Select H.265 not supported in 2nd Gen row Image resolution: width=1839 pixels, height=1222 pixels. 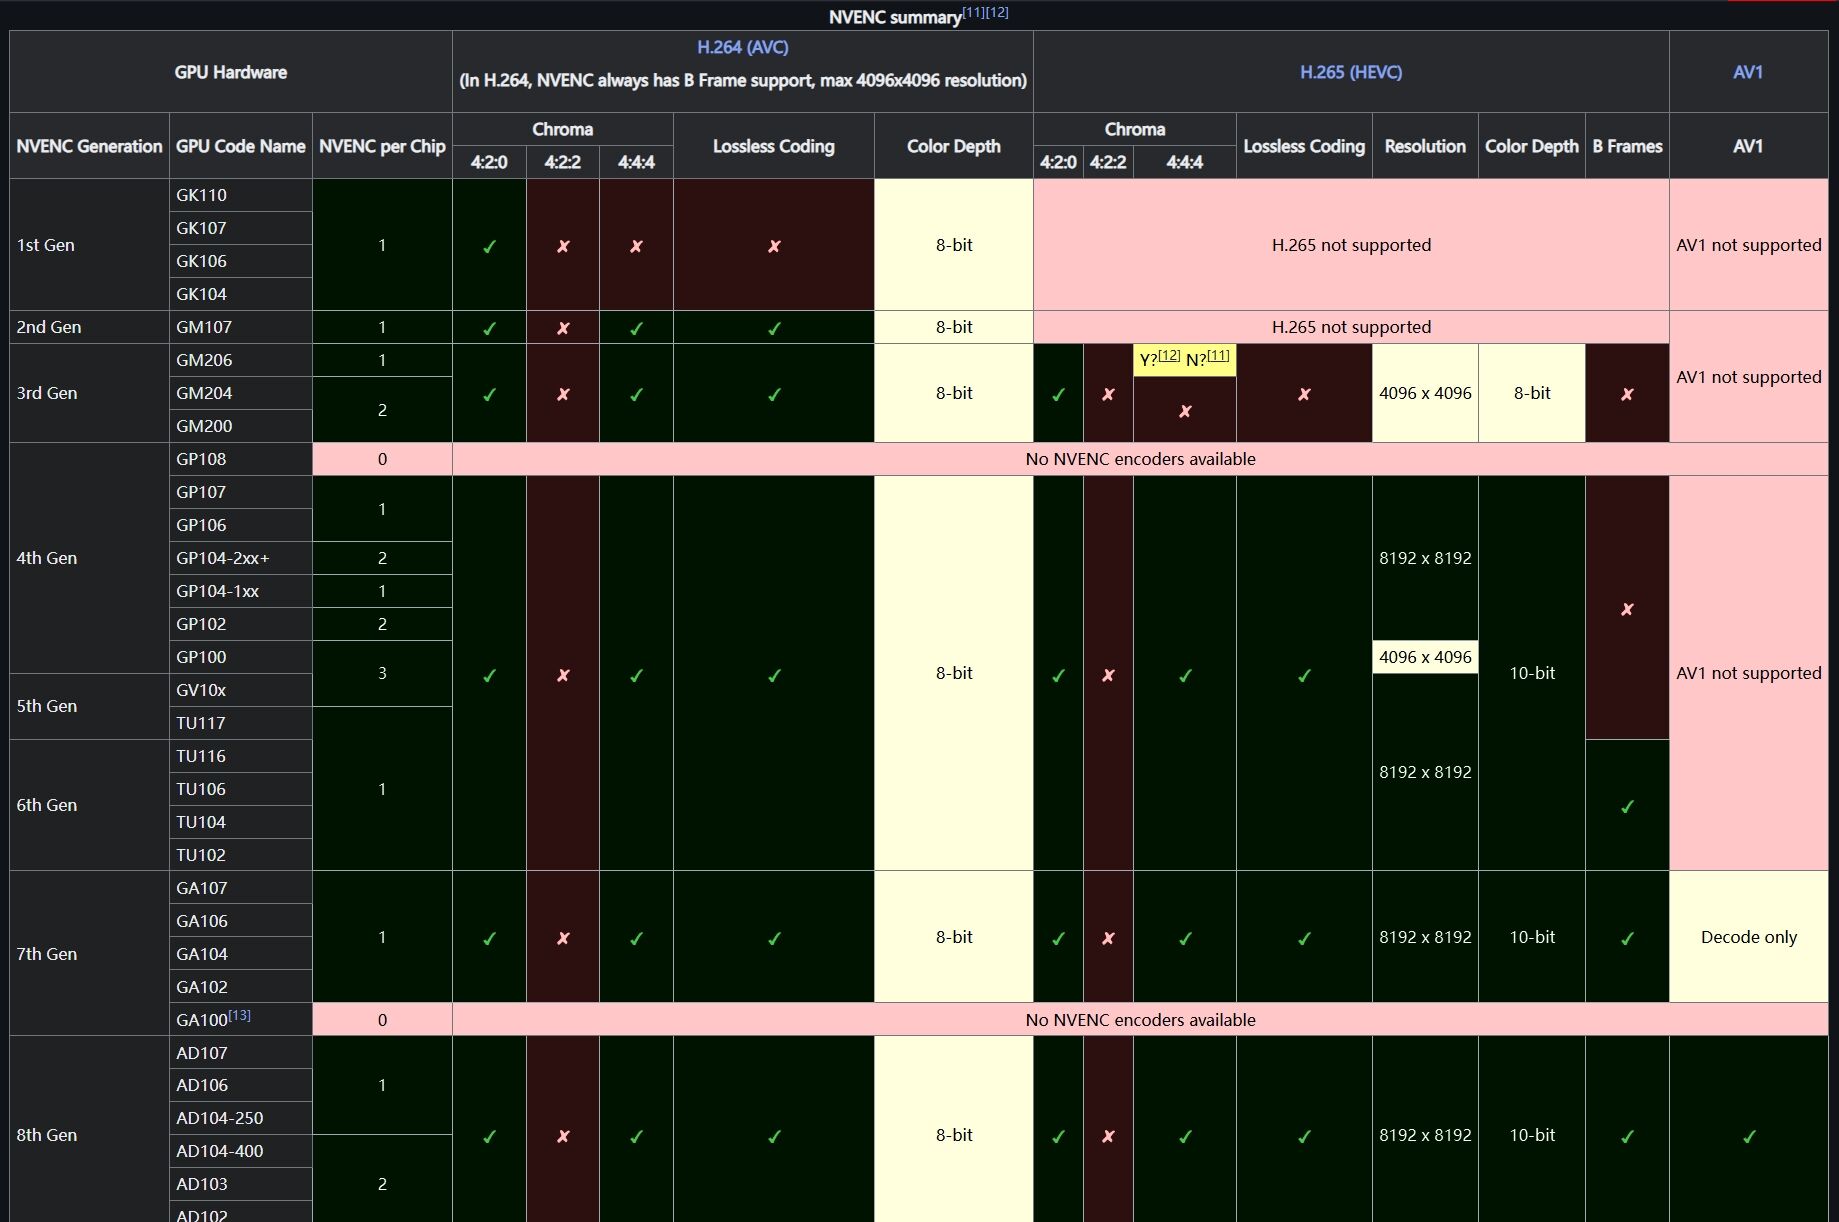click(1351, 327)
